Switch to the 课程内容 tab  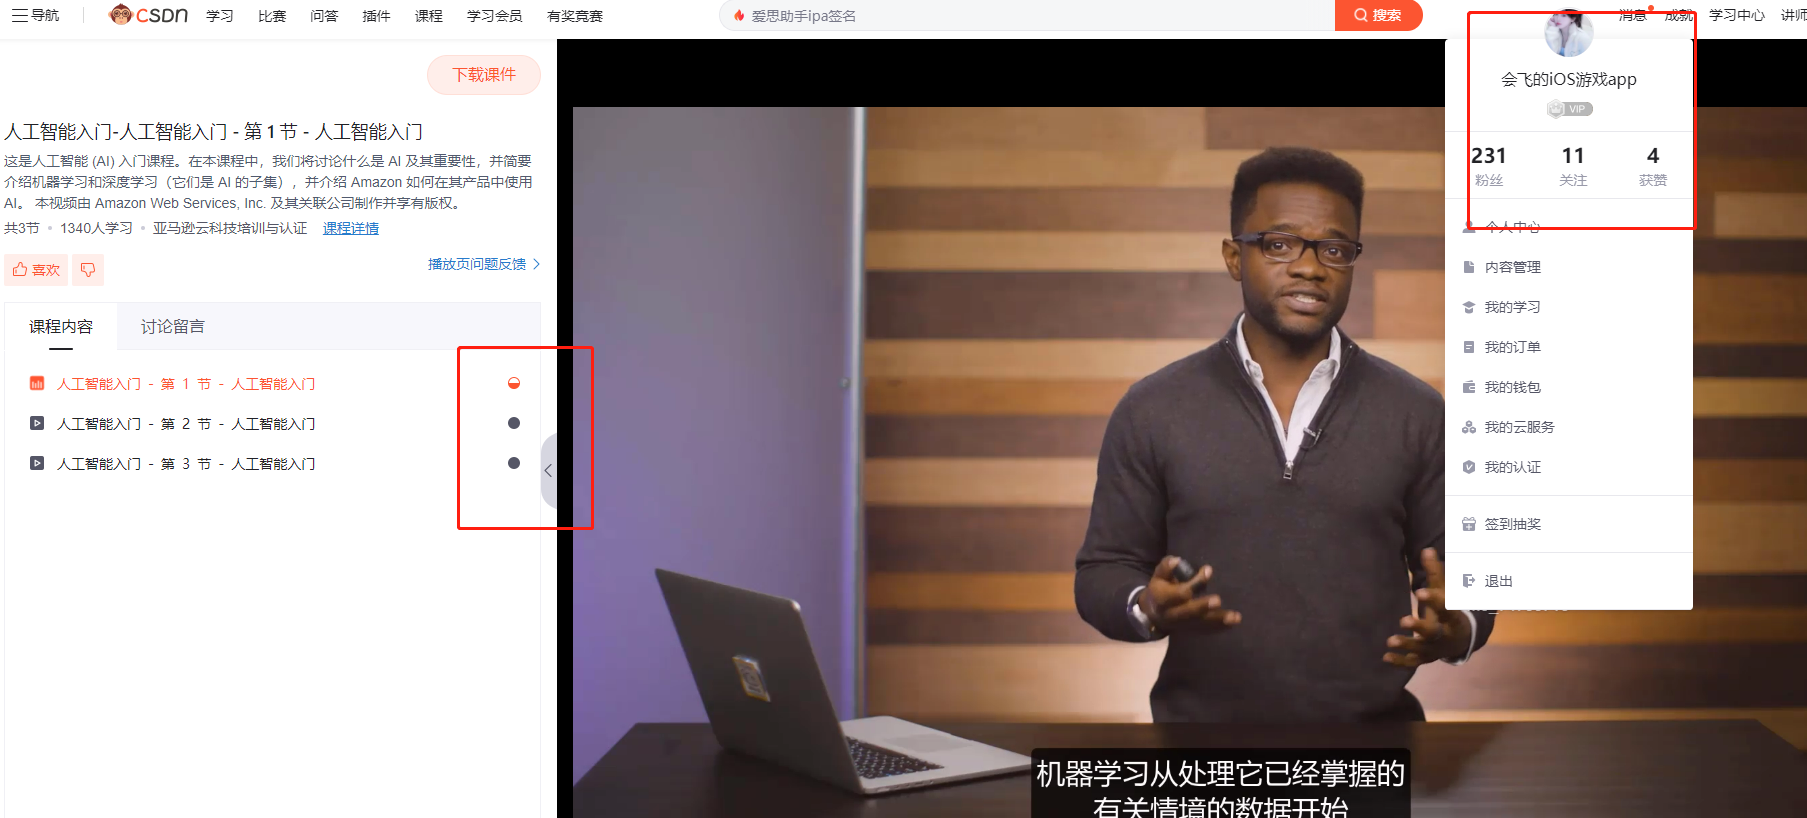61,327
